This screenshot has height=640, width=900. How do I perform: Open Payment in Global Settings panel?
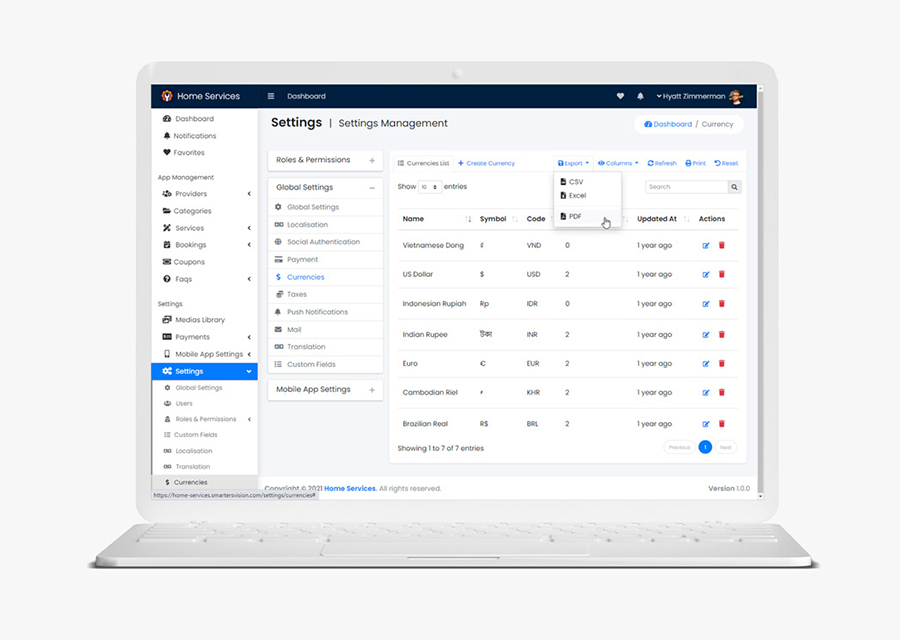pos(325,260)
